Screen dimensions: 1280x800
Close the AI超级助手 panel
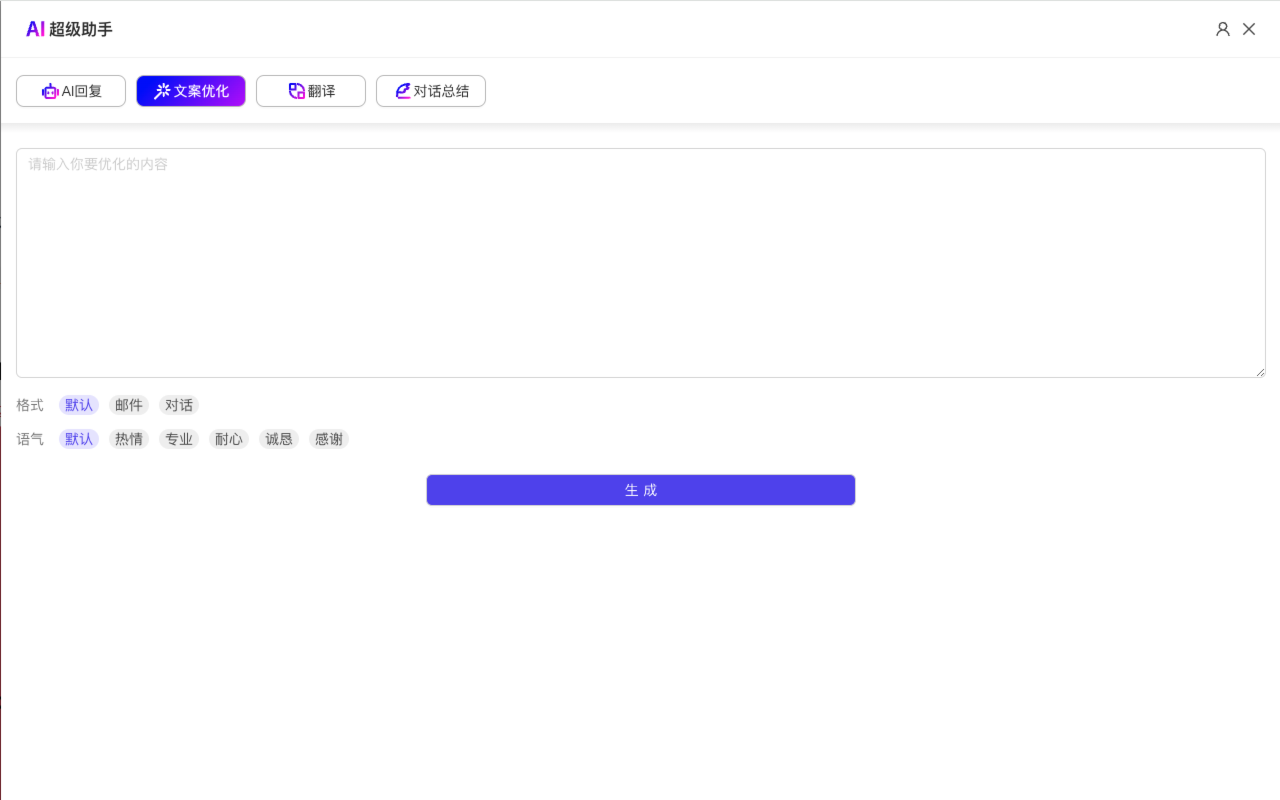pyautogui.click(x=1249, y=29)
